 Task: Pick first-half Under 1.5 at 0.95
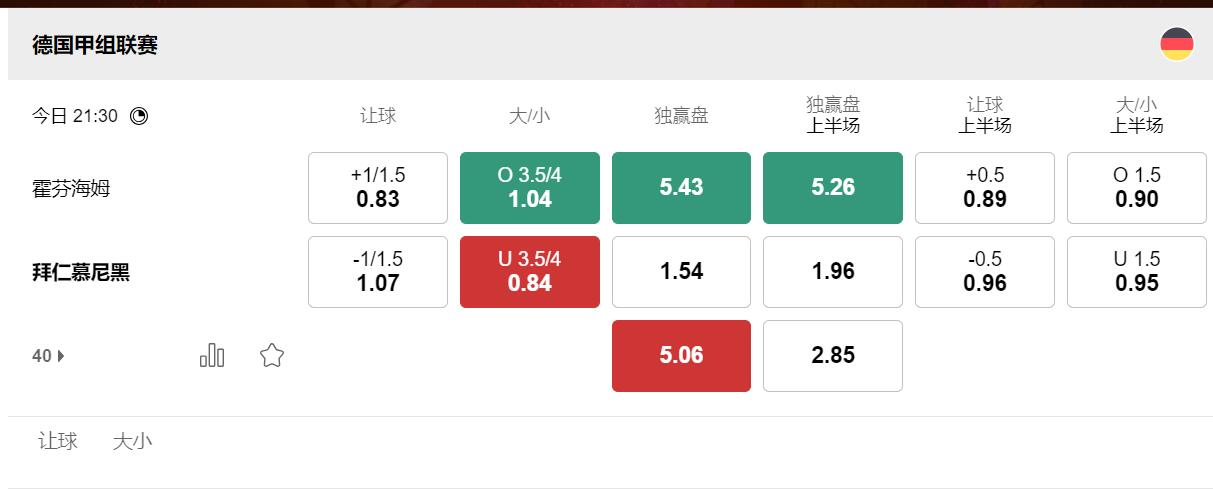coord(1137,272)
